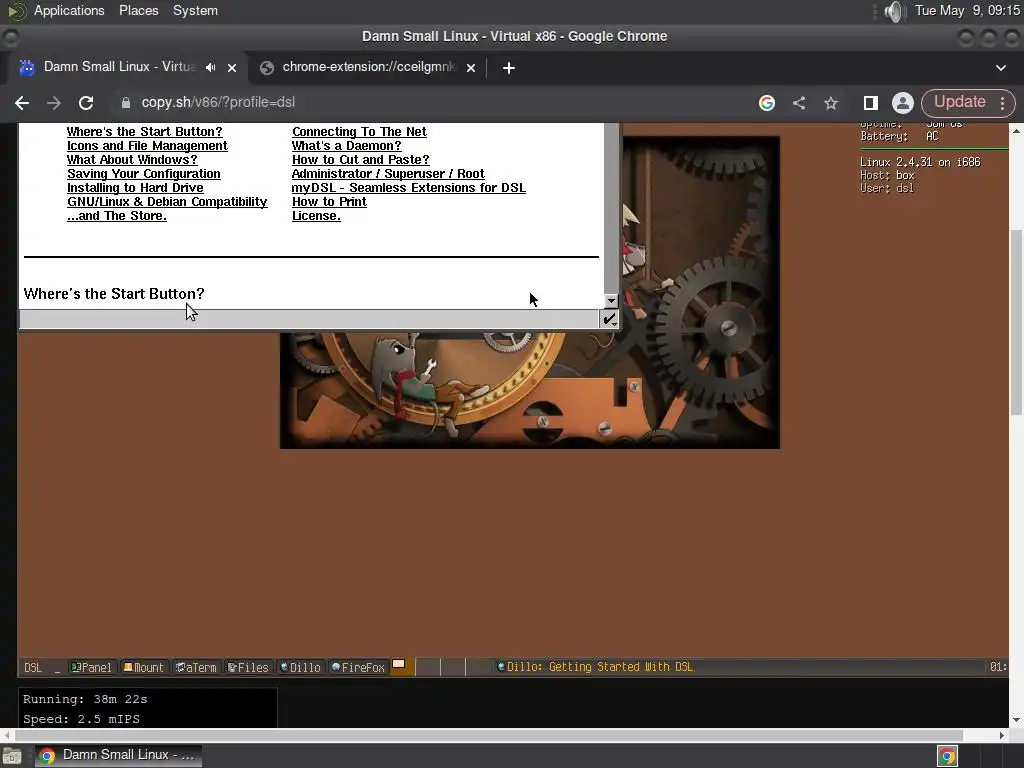
Task: Click horizontal scrollbar left arrow
Action: click(x=7, y=735)
